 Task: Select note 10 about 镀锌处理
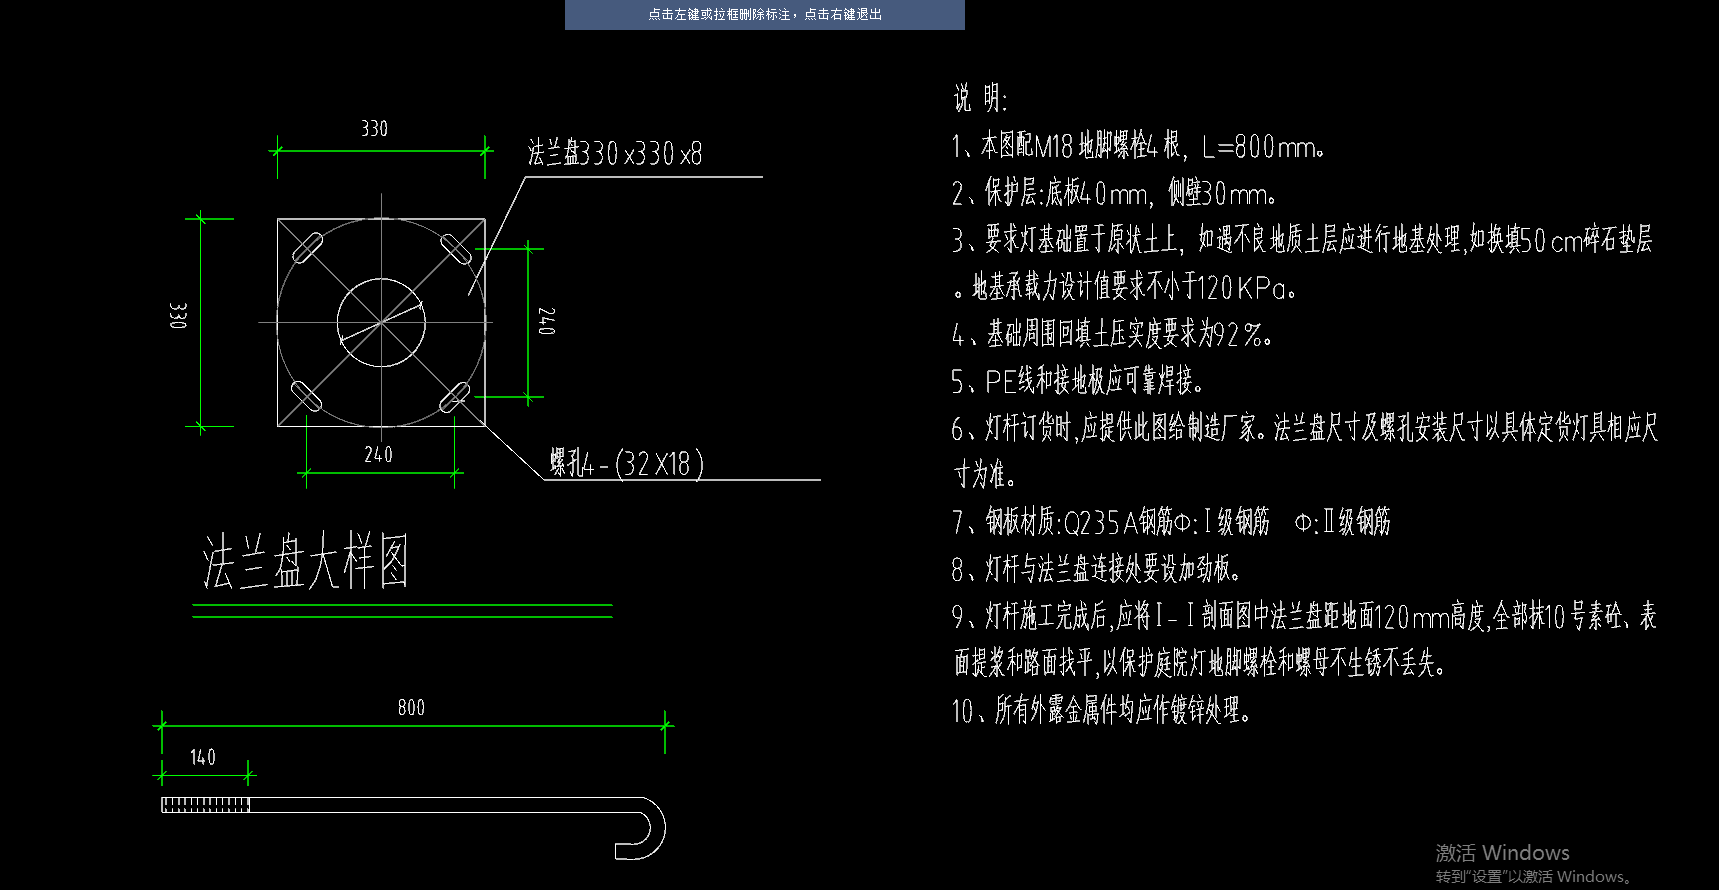[x=1101, y=710]
